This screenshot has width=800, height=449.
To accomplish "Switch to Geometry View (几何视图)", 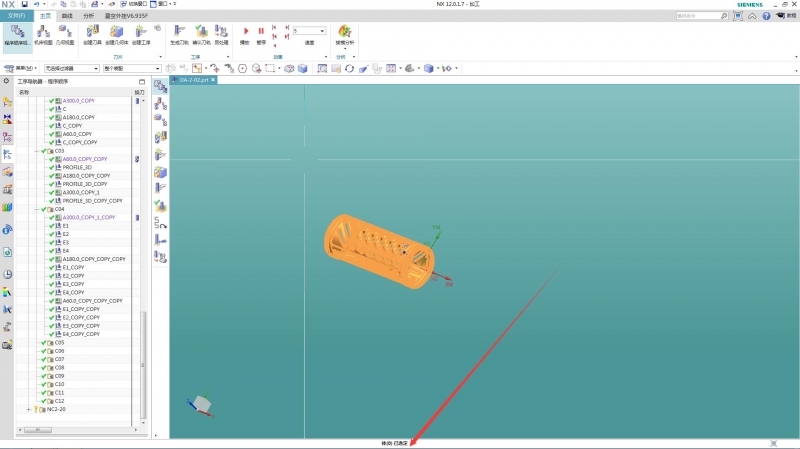I will pos(65,36).
